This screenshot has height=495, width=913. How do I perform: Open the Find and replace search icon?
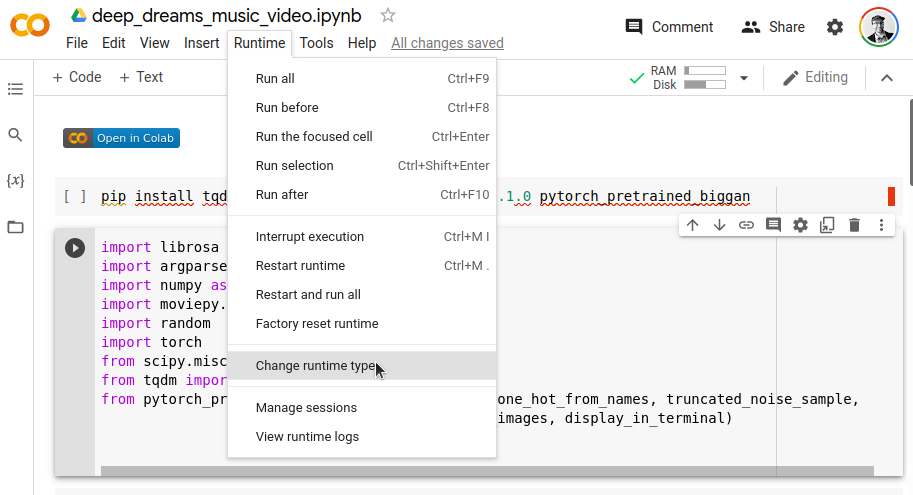[x=16, y=135]
